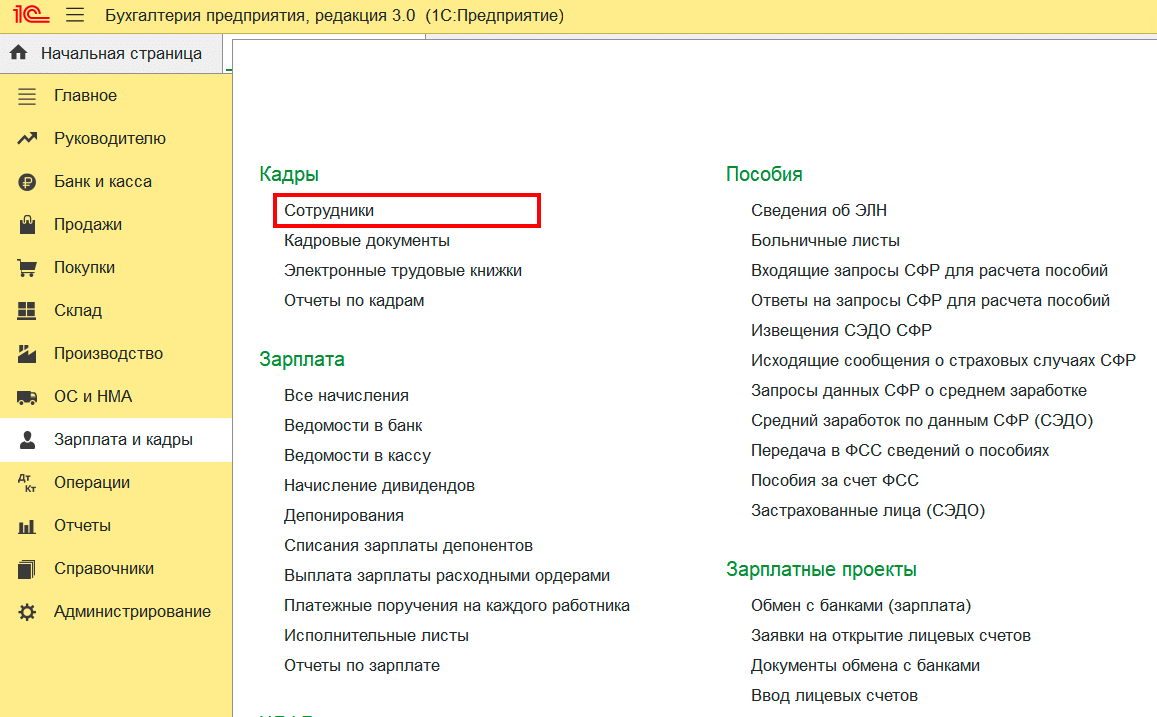
Task: Click the Руководителю chart icon
Action: pyautogui.click(x=28, y=139)
